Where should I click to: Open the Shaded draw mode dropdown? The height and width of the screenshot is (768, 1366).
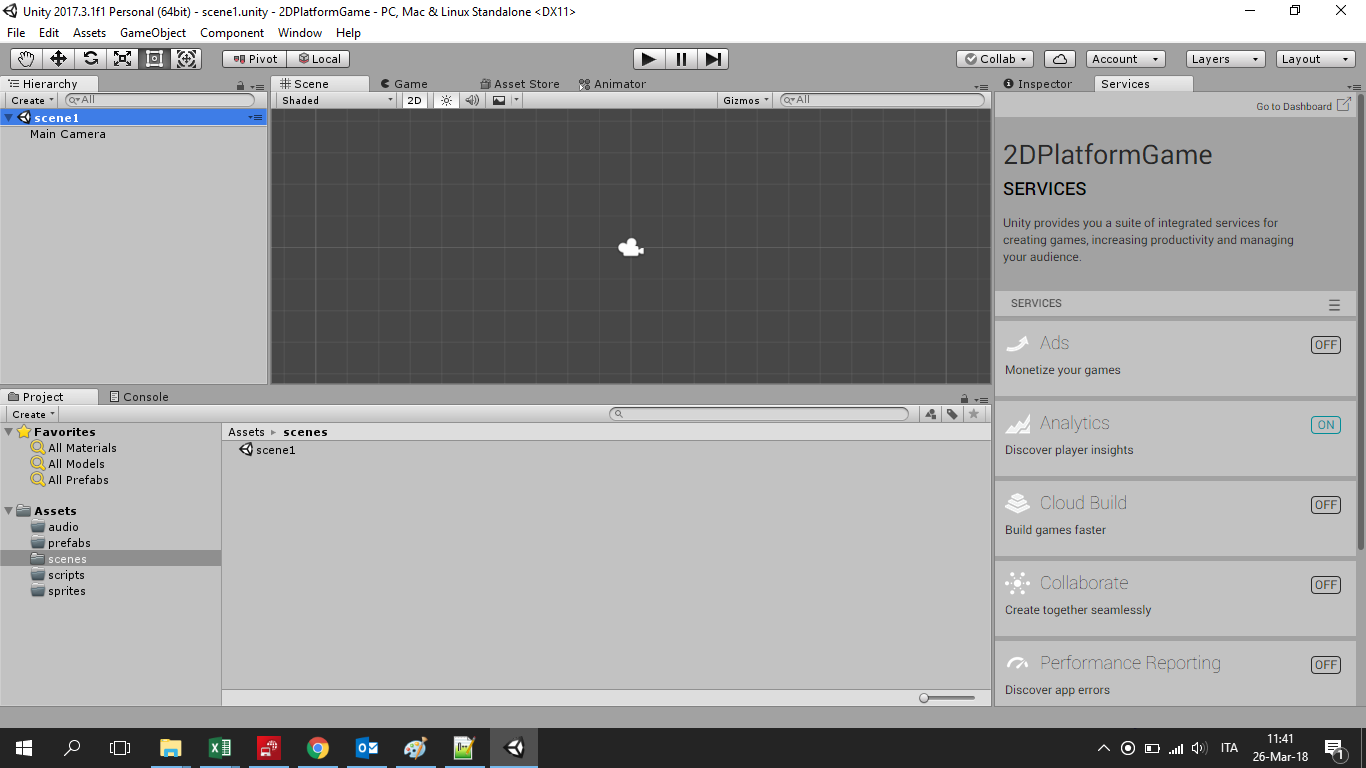coord(337,100)
